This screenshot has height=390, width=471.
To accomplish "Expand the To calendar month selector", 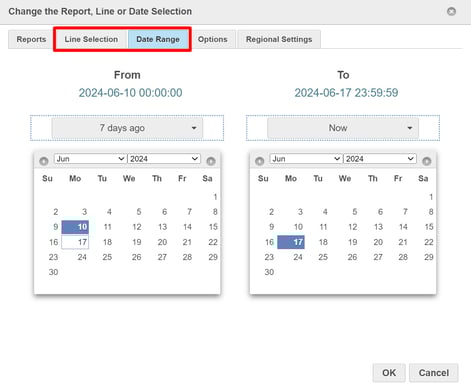I will tap(306, 159).
